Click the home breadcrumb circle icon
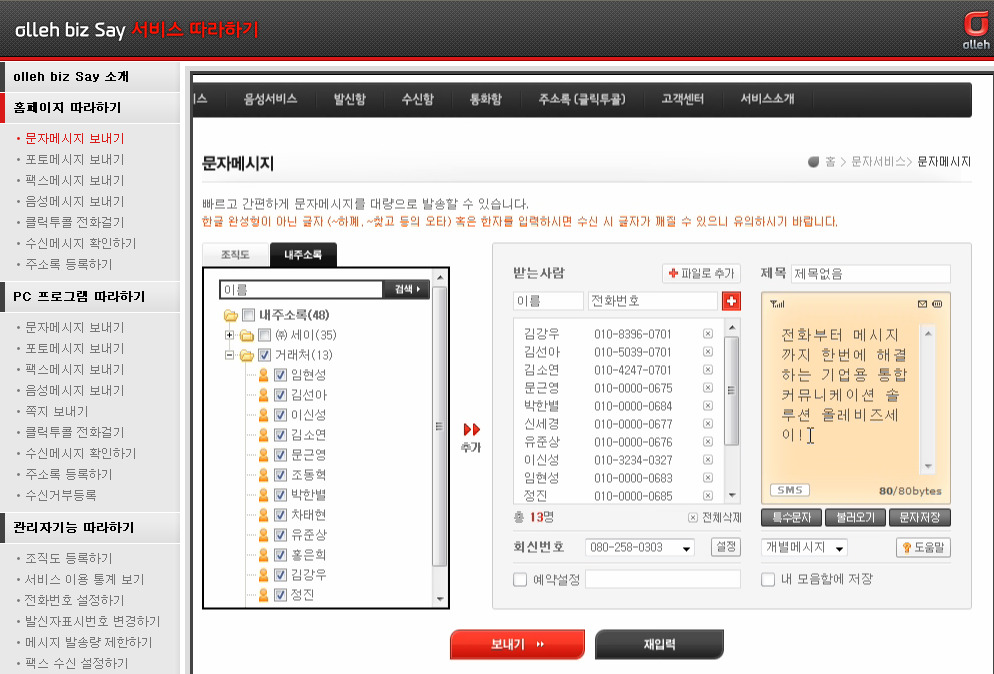Image resolution: width=994 pixels, height=674 pixels. pos(813,162)
